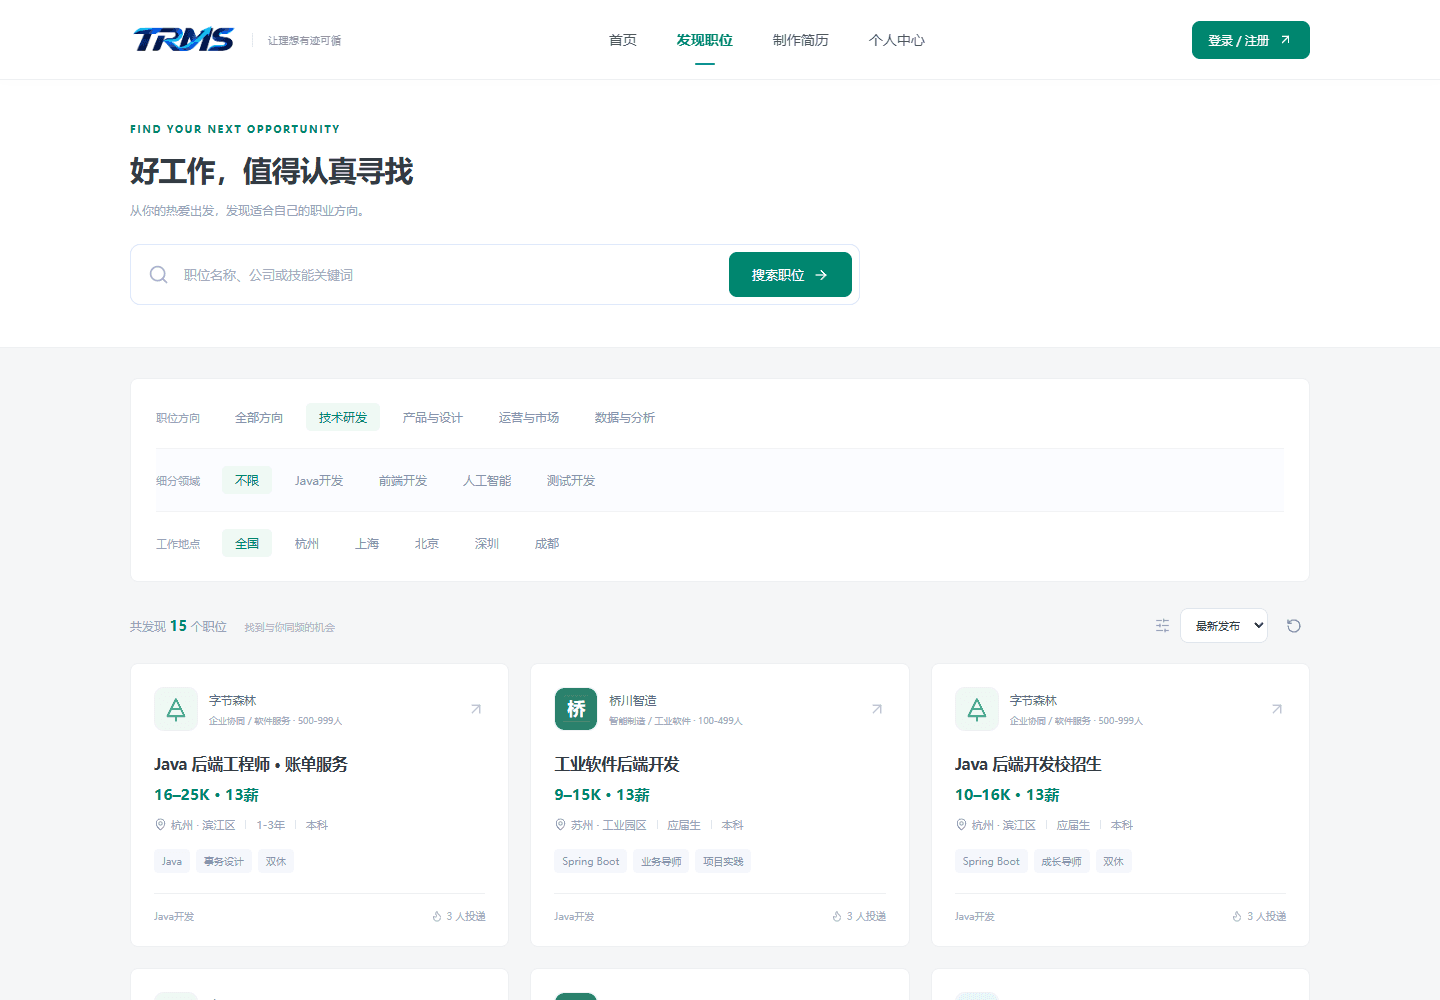
Task: Filter location by 杭州
Action: click(307, 544)
